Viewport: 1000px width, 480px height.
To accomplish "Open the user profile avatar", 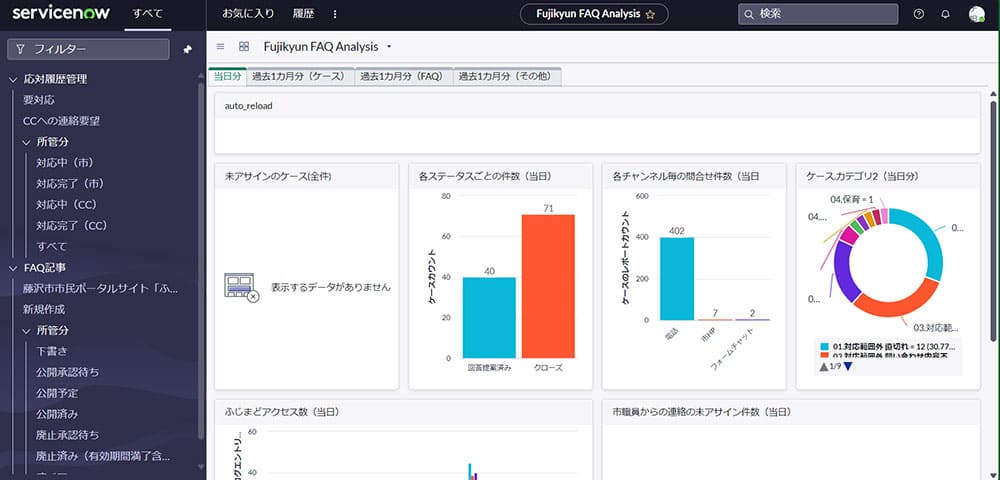I will (x=976, y=14).
